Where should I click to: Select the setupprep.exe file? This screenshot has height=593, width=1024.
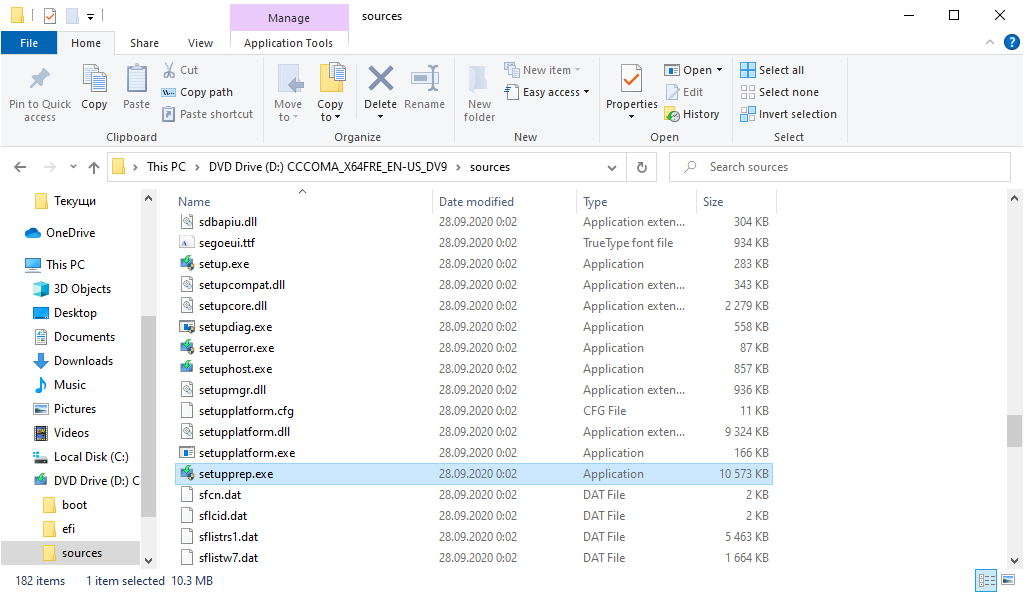point(474,474)
